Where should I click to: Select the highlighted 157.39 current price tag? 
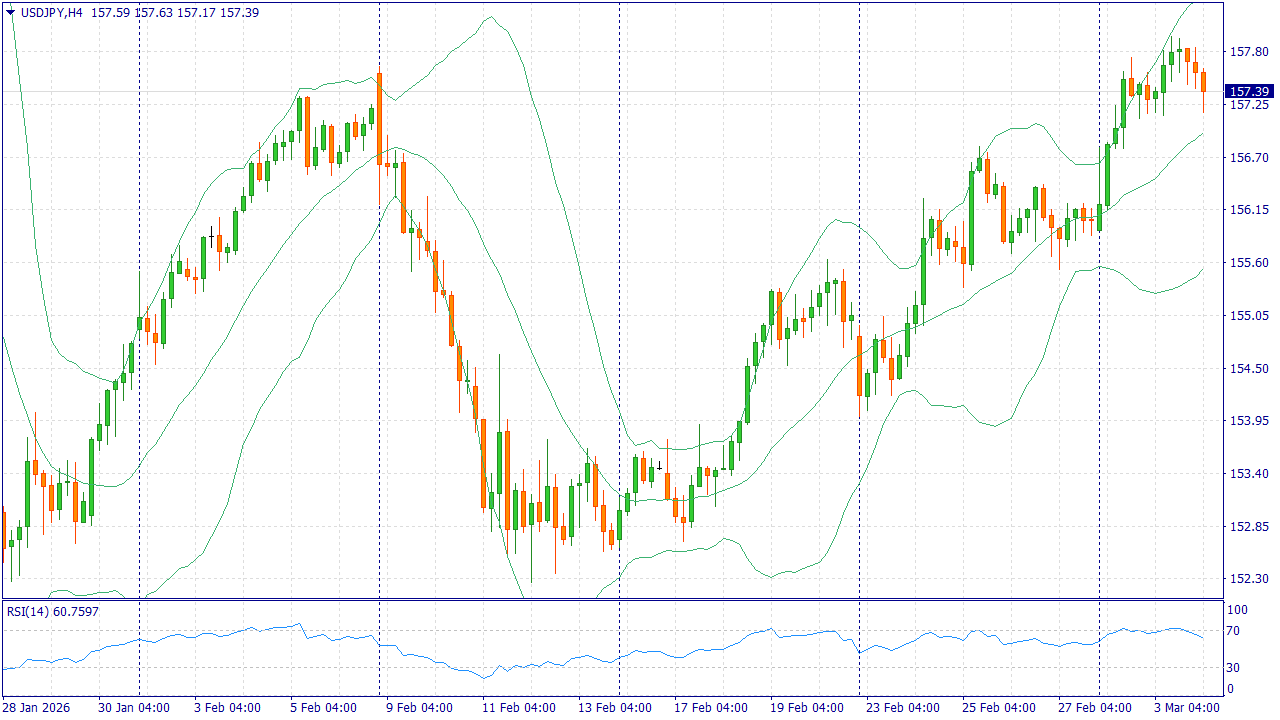click(1249, 91)
